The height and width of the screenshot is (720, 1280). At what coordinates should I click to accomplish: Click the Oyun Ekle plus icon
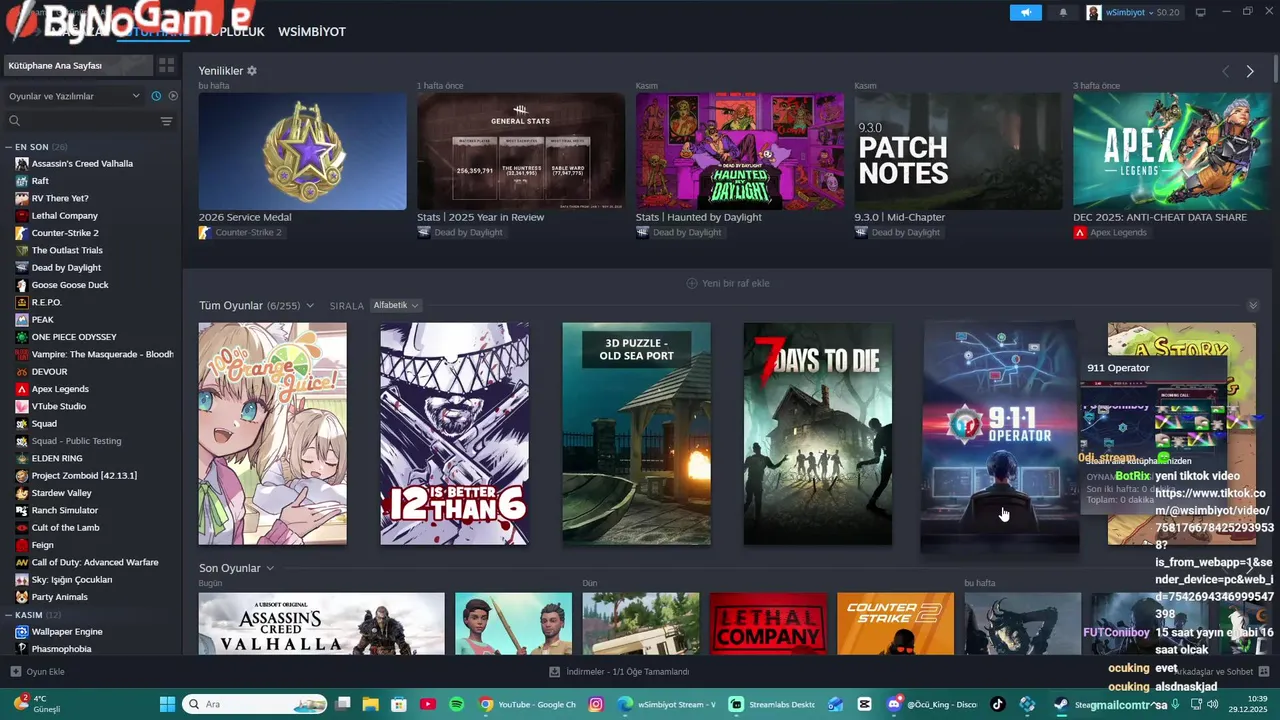[15, 672]
